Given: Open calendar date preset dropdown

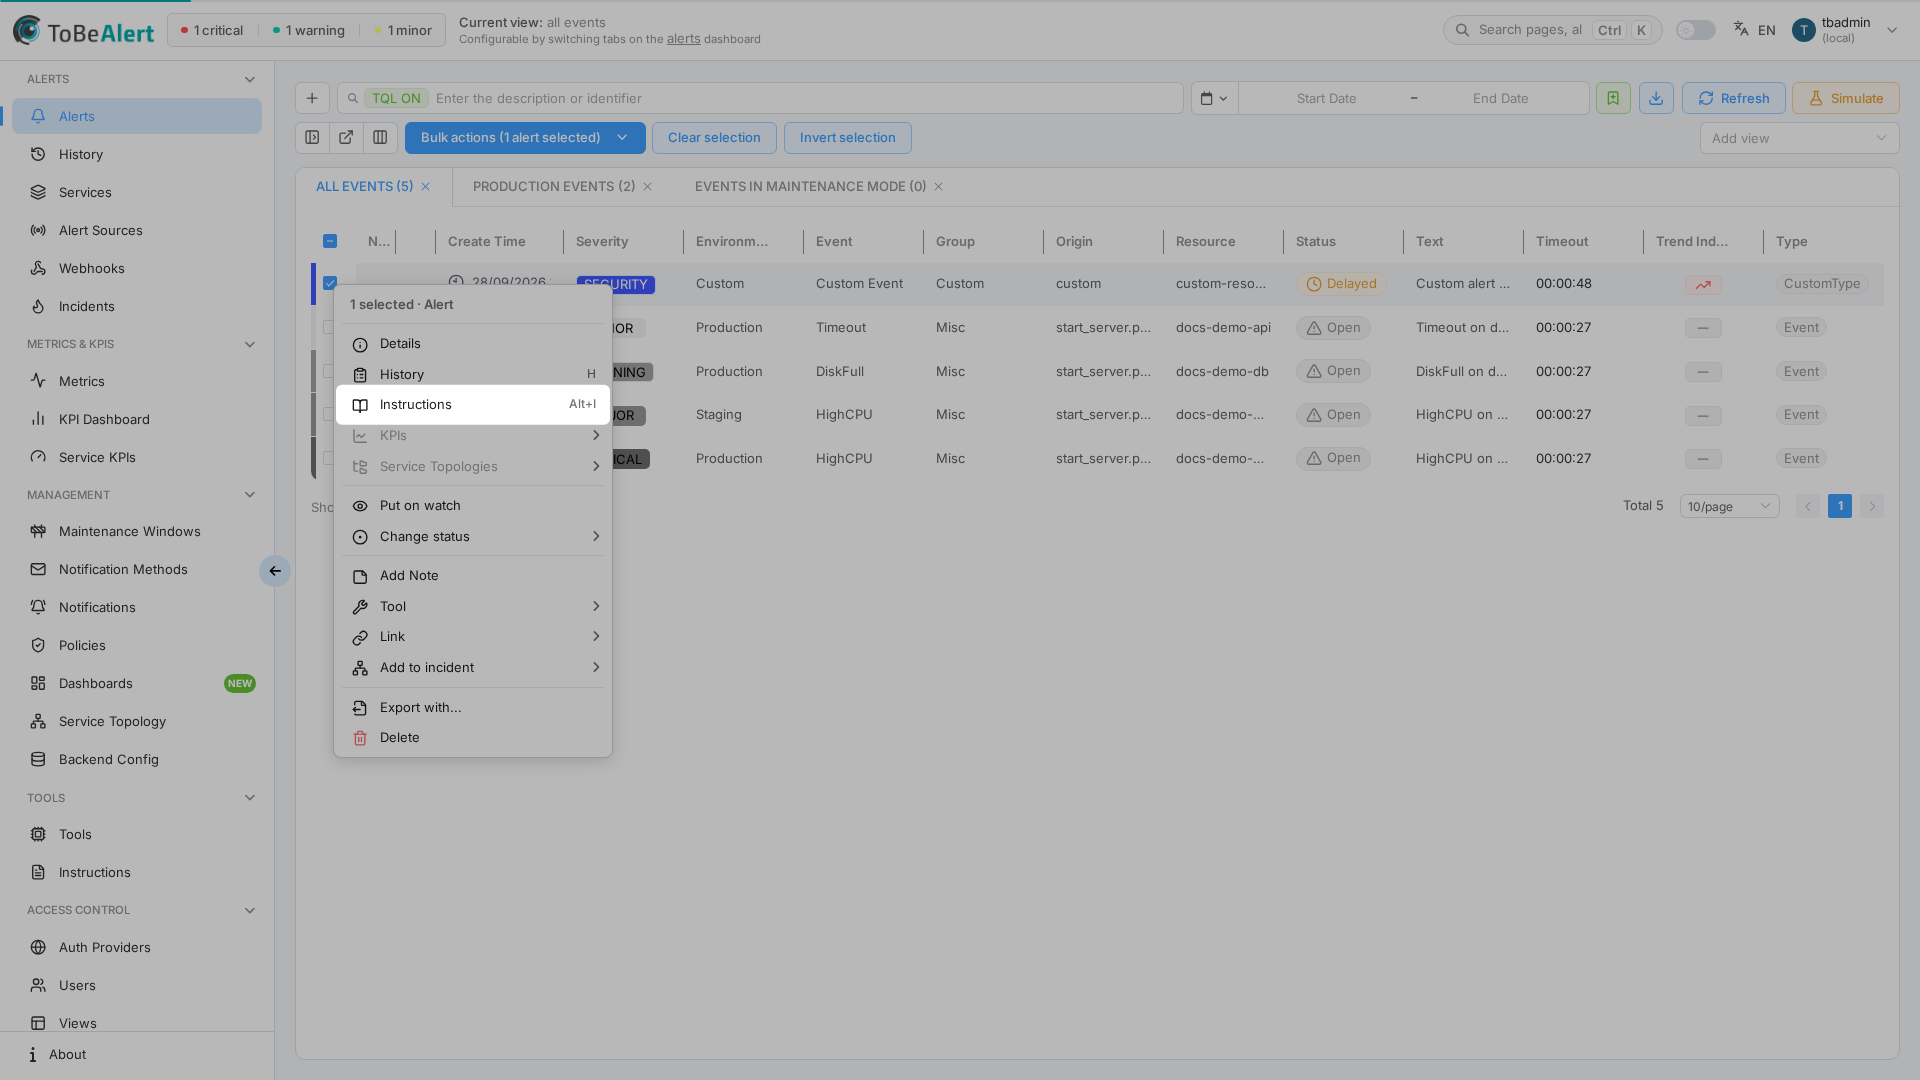Looking at the screenshot, I should coord(1214,98).
